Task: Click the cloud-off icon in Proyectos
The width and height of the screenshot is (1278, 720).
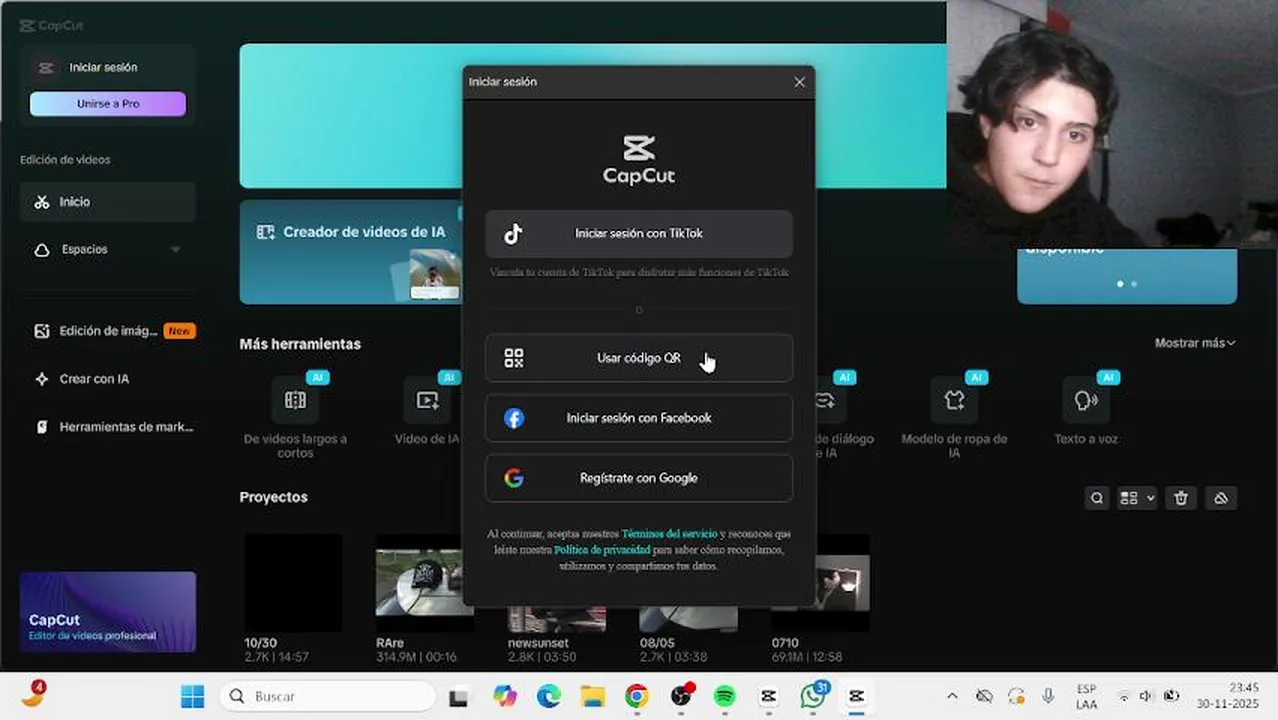Action: 1221,498
